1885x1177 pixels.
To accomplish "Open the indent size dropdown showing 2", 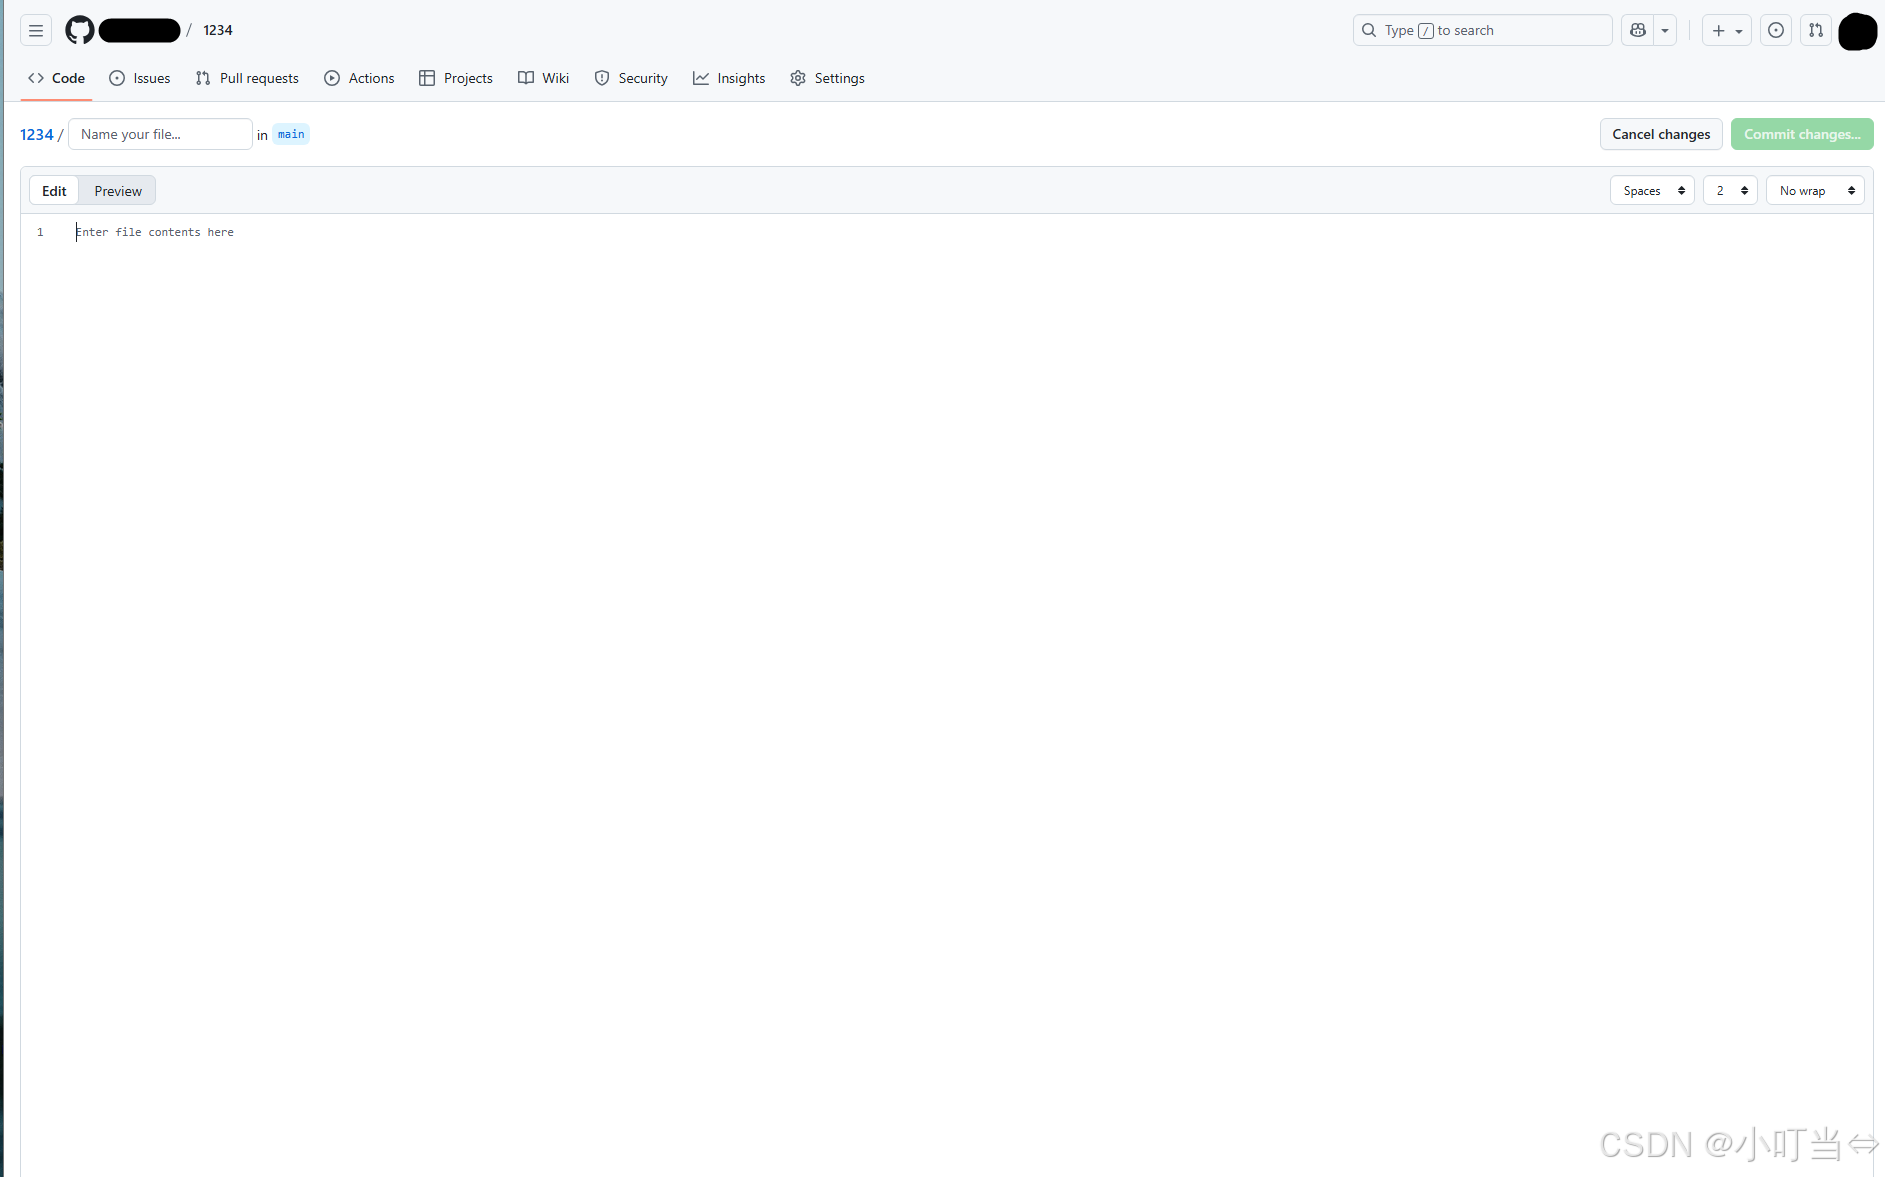I will 1730,190.
